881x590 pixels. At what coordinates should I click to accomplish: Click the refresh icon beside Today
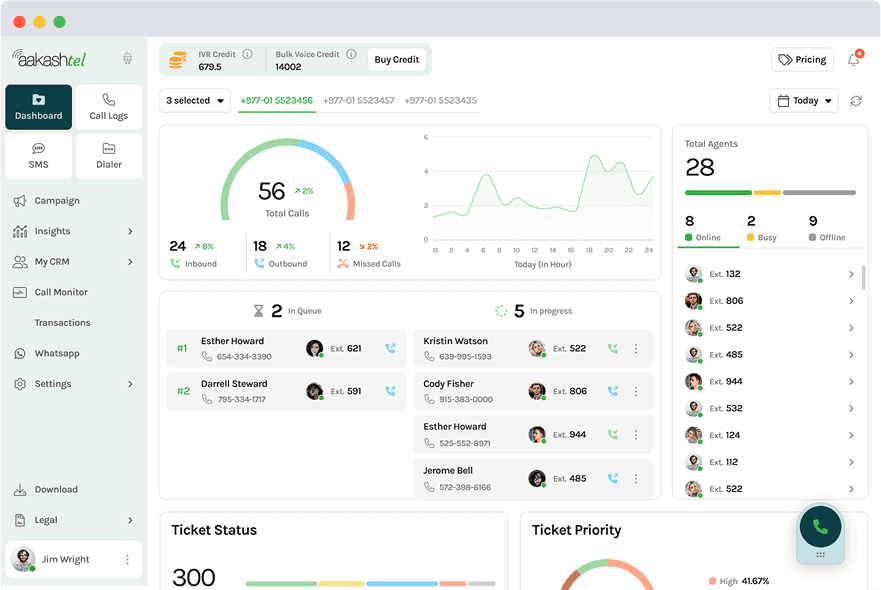[x=856, y=101]
